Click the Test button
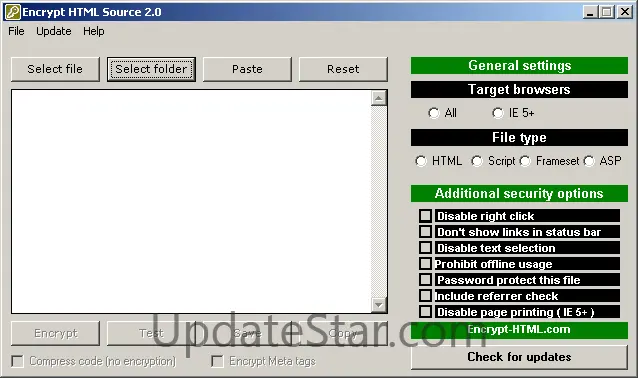The image size is (638, 378). (151, 334)
